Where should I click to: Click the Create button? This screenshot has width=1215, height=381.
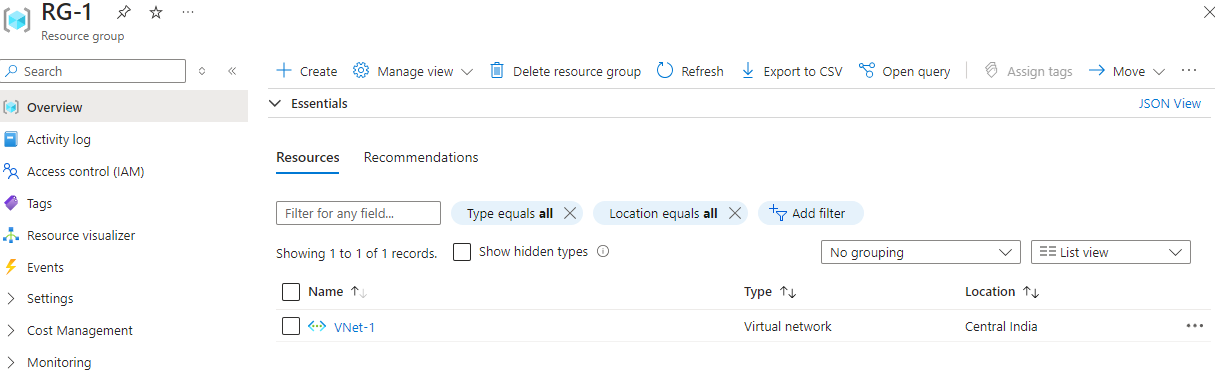point(307,71)
